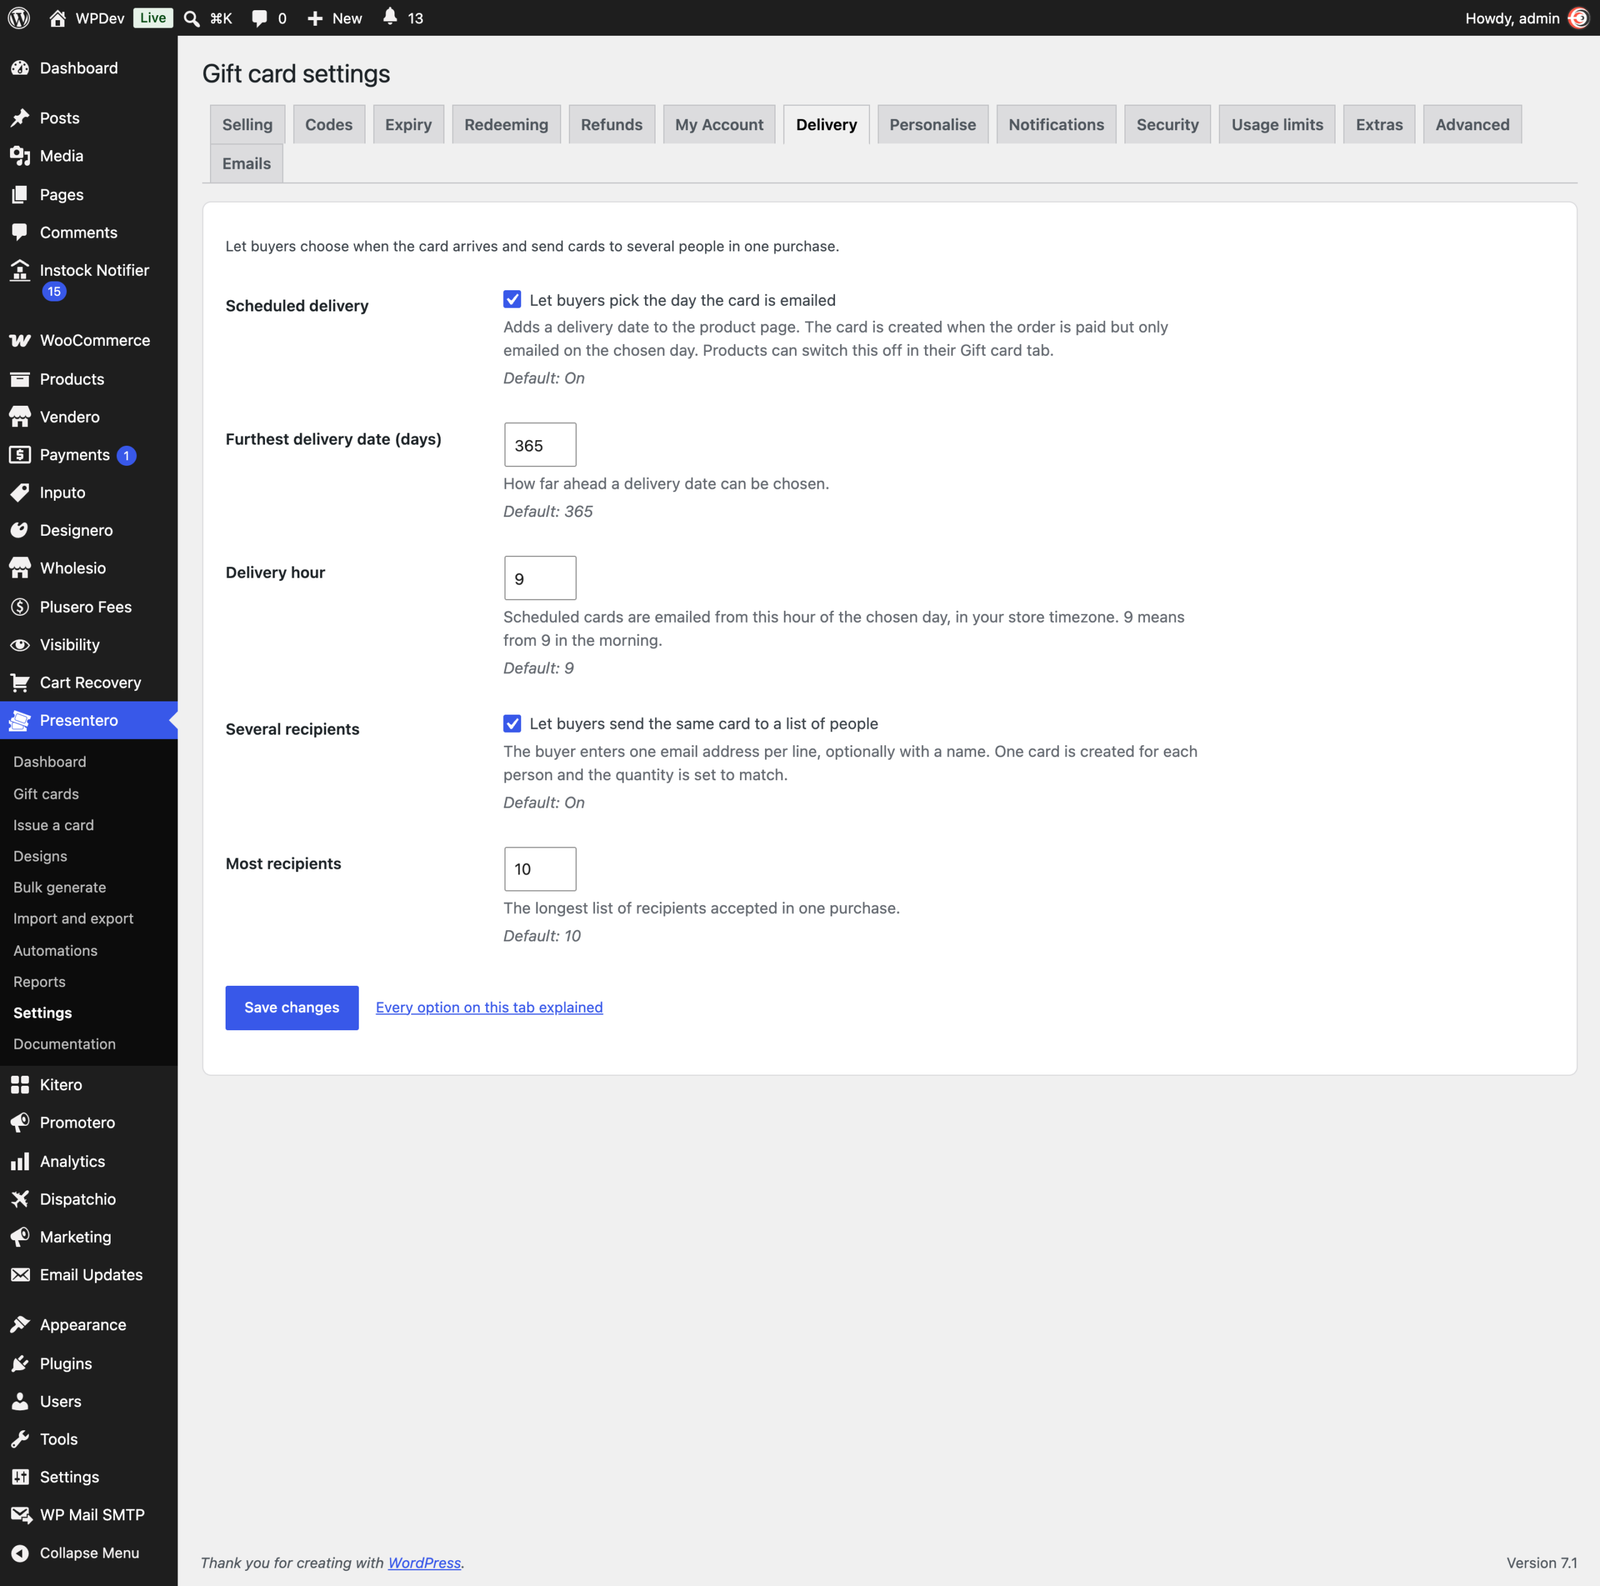This screenshot has width=1600, height=1586.
Task: Click the comments bubble in admin bar
Action: [x=259, y=18]
